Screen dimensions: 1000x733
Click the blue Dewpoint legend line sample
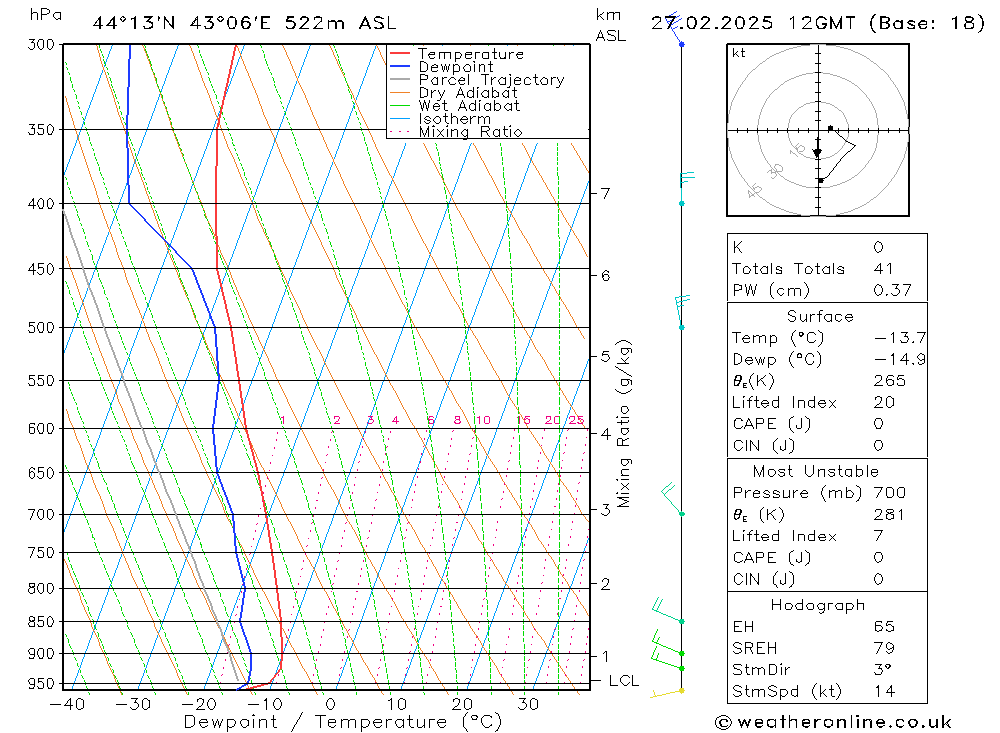coord(399,66)
